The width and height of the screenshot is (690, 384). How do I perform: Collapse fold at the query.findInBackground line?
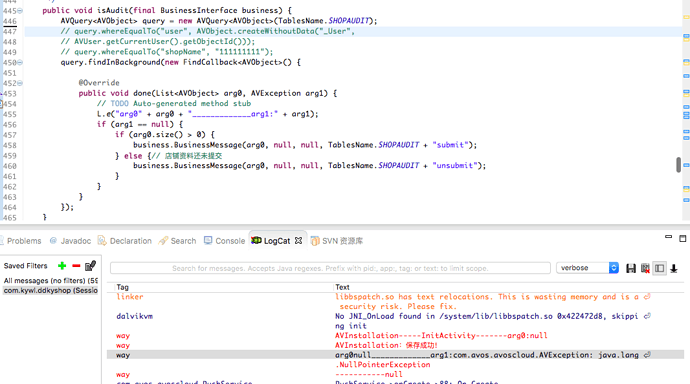[20, 62]
